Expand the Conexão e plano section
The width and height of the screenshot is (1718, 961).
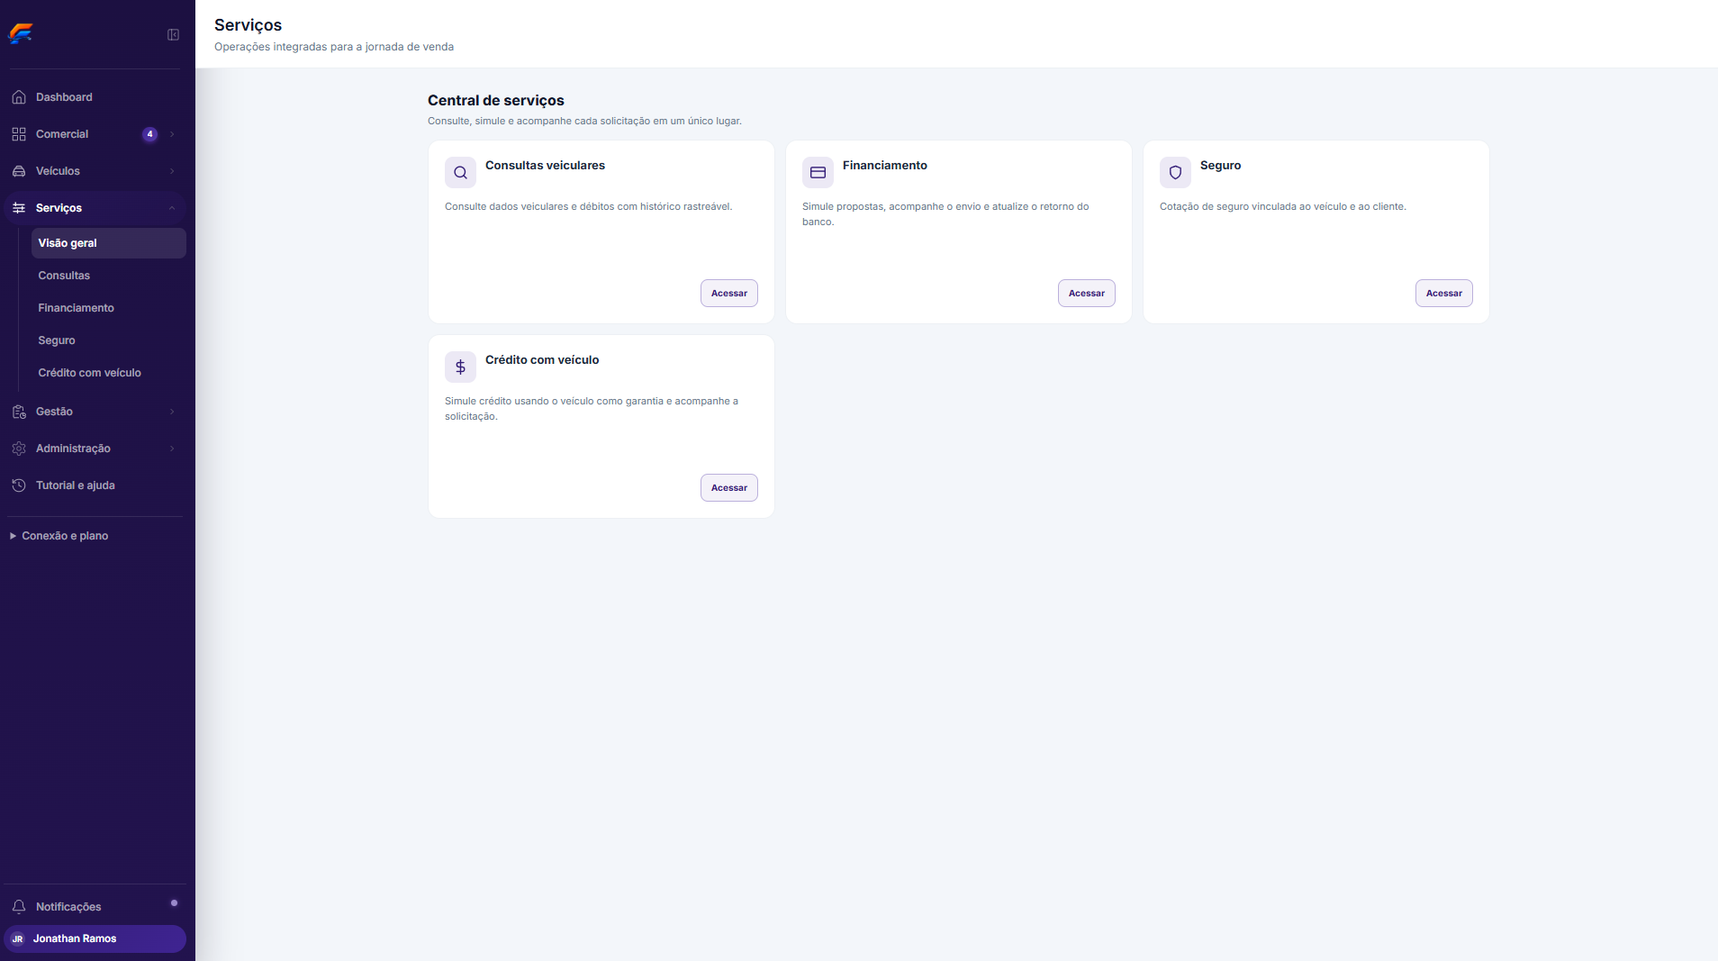[59, 536]
